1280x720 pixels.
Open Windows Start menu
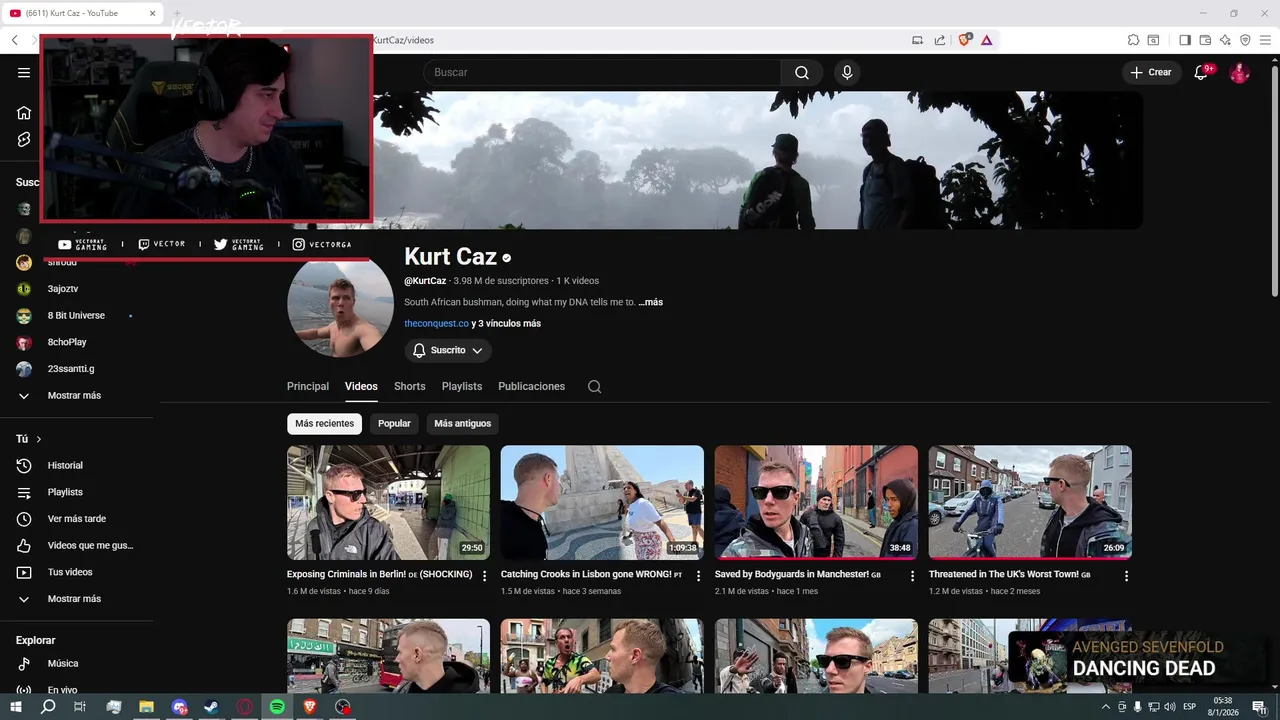tap(16, 707)
